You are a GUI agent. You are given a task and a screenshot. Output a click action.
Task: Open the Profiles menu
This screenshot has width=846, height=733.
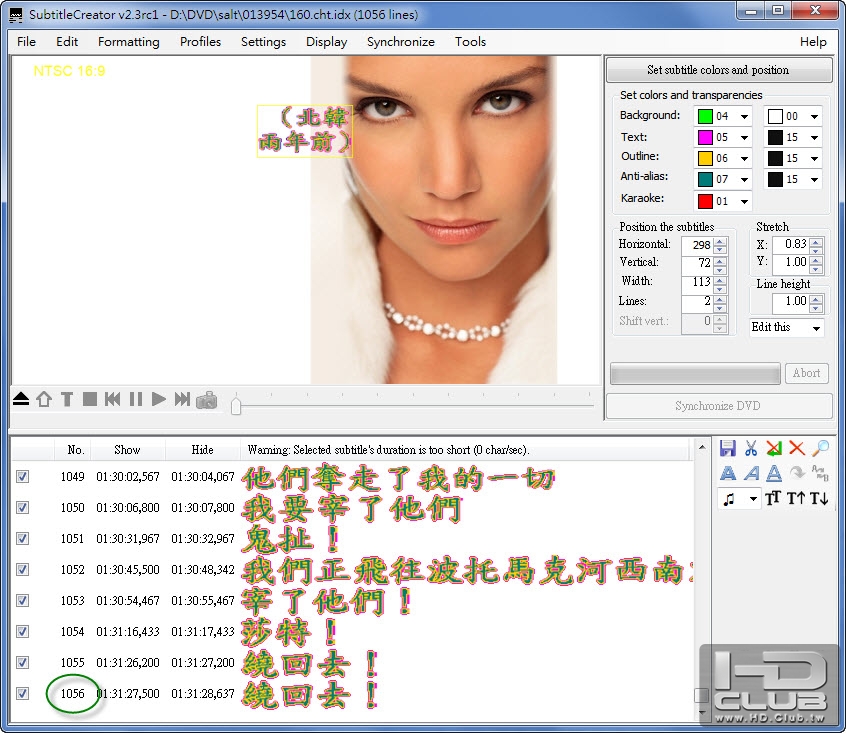(x=200, y=42)
